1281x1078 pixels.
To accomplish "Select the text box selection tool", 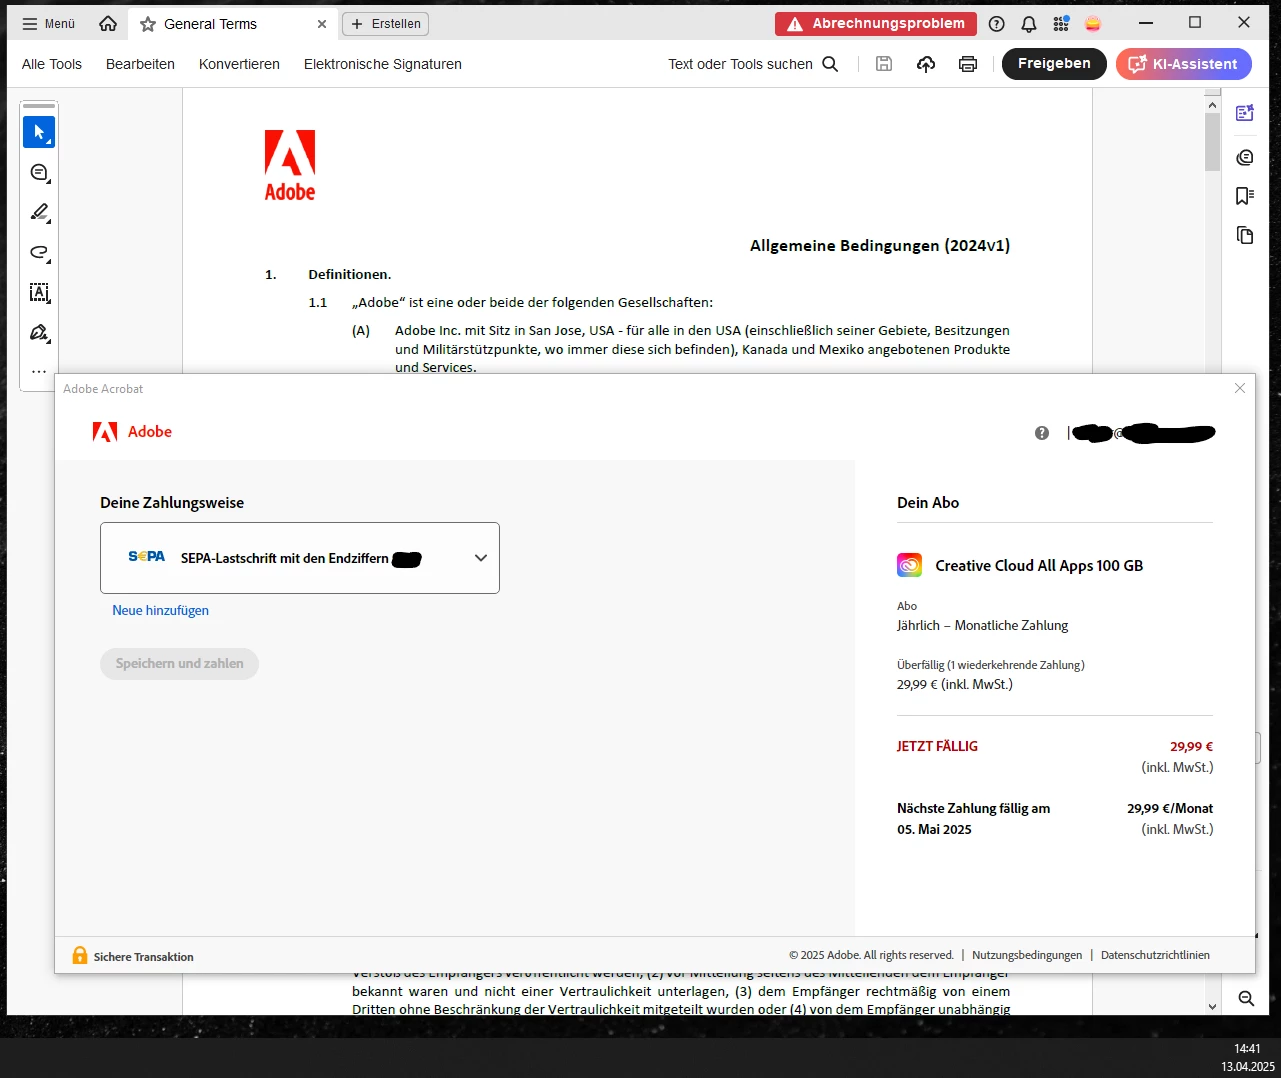I will point(39,293).
